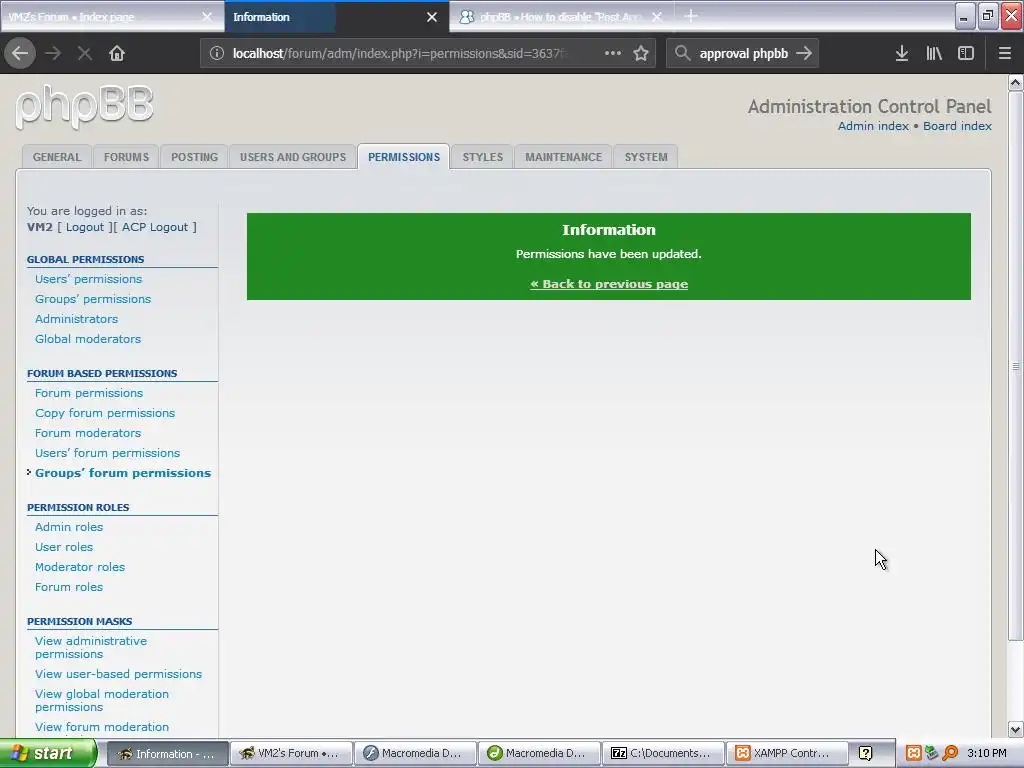Open Moderator roles link
Screen dimensions: 1024x768
80,567
